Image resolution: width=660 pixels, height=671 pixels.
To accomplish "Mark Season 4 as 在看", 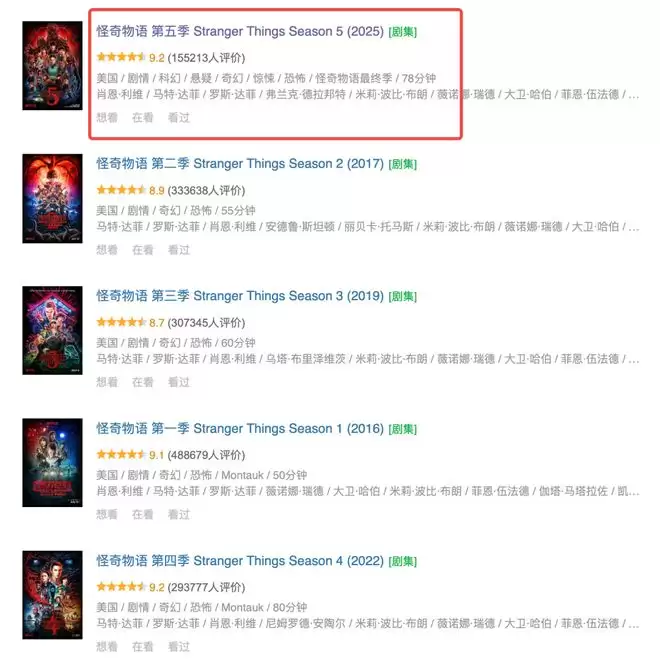I will [x=143, y=646].
